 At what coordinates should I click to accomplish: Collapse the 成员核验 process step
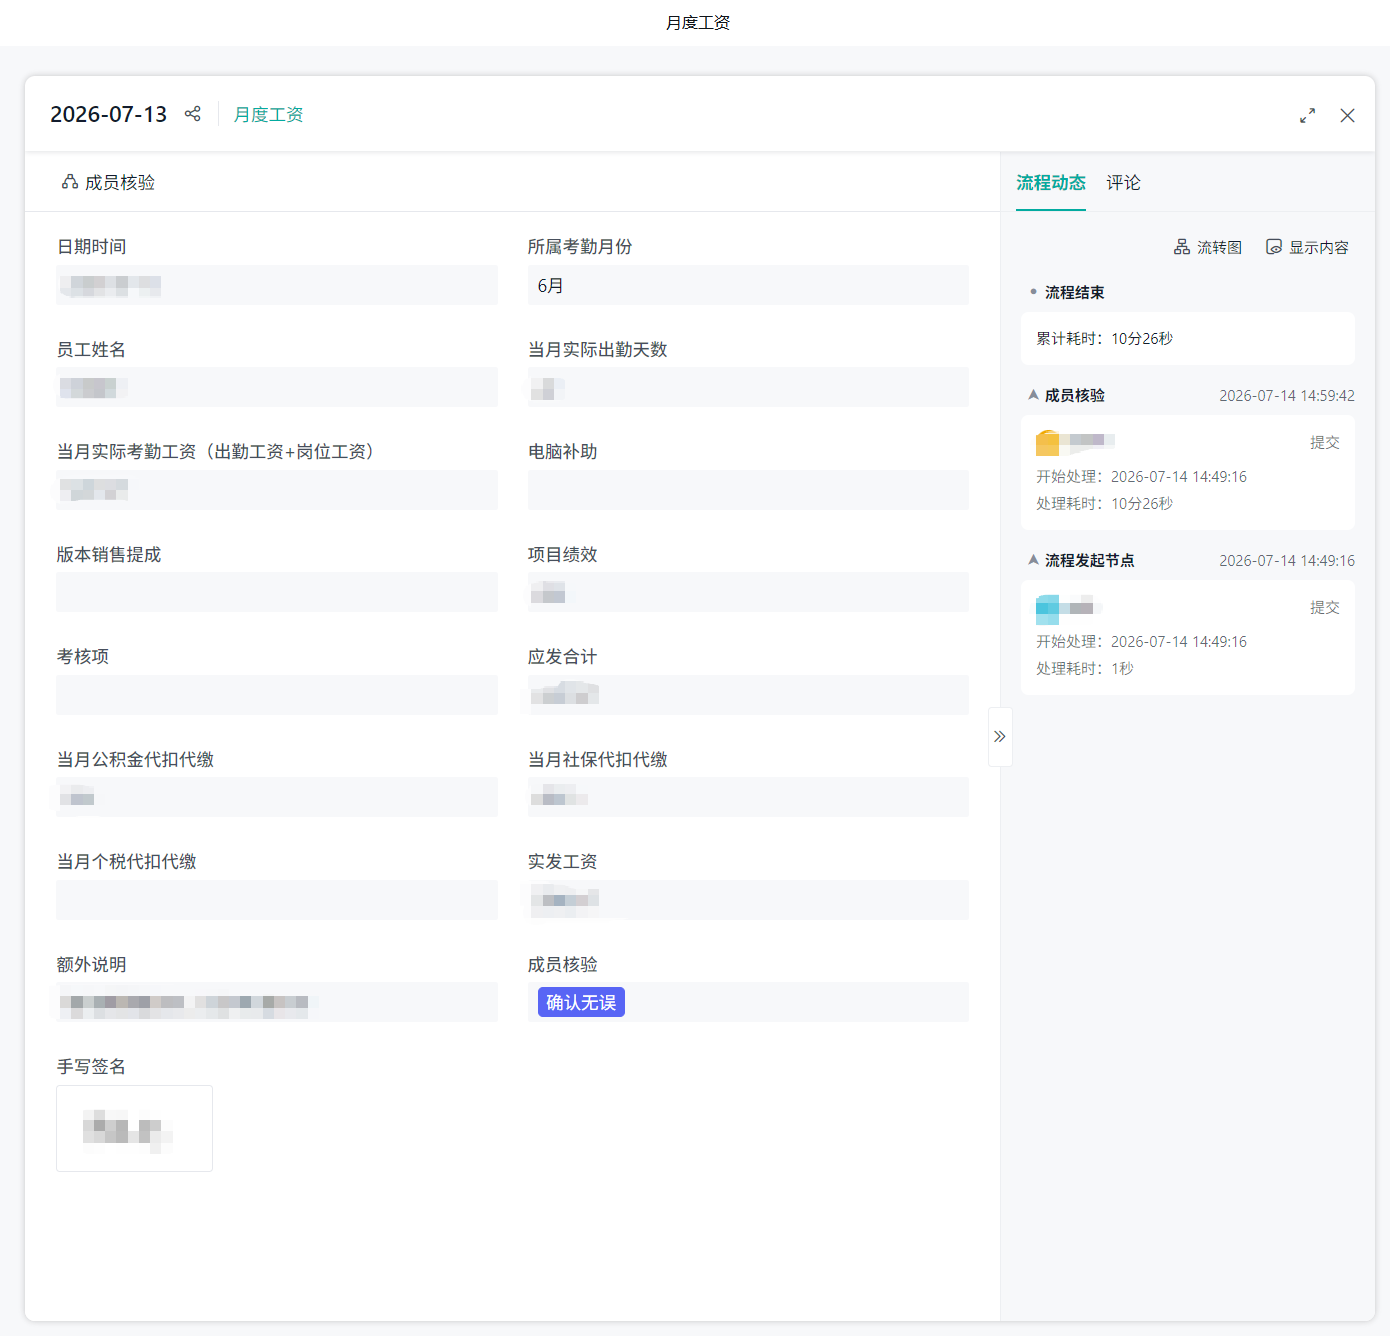point(1033,395)
